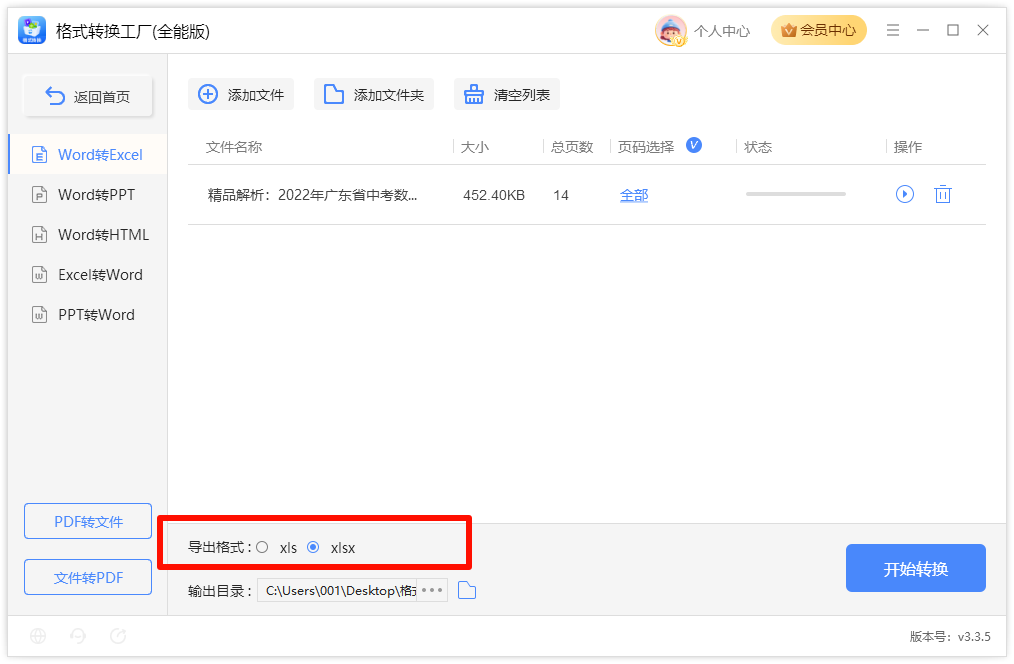Return to home via 返回首页 button
The width and height of the screenshot is (1014, 664).
pos(88,96)
